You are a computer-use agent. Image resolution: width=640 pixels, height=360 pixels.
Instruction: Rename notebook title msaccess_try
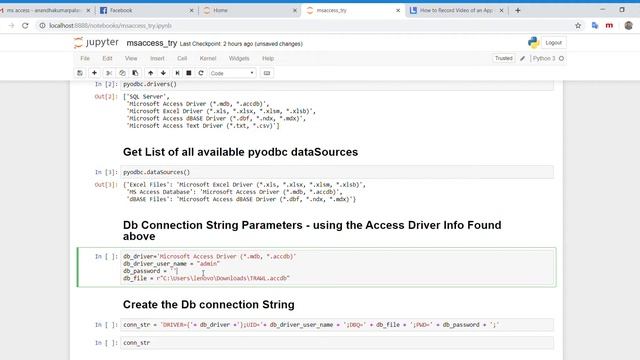click(151, 43)
